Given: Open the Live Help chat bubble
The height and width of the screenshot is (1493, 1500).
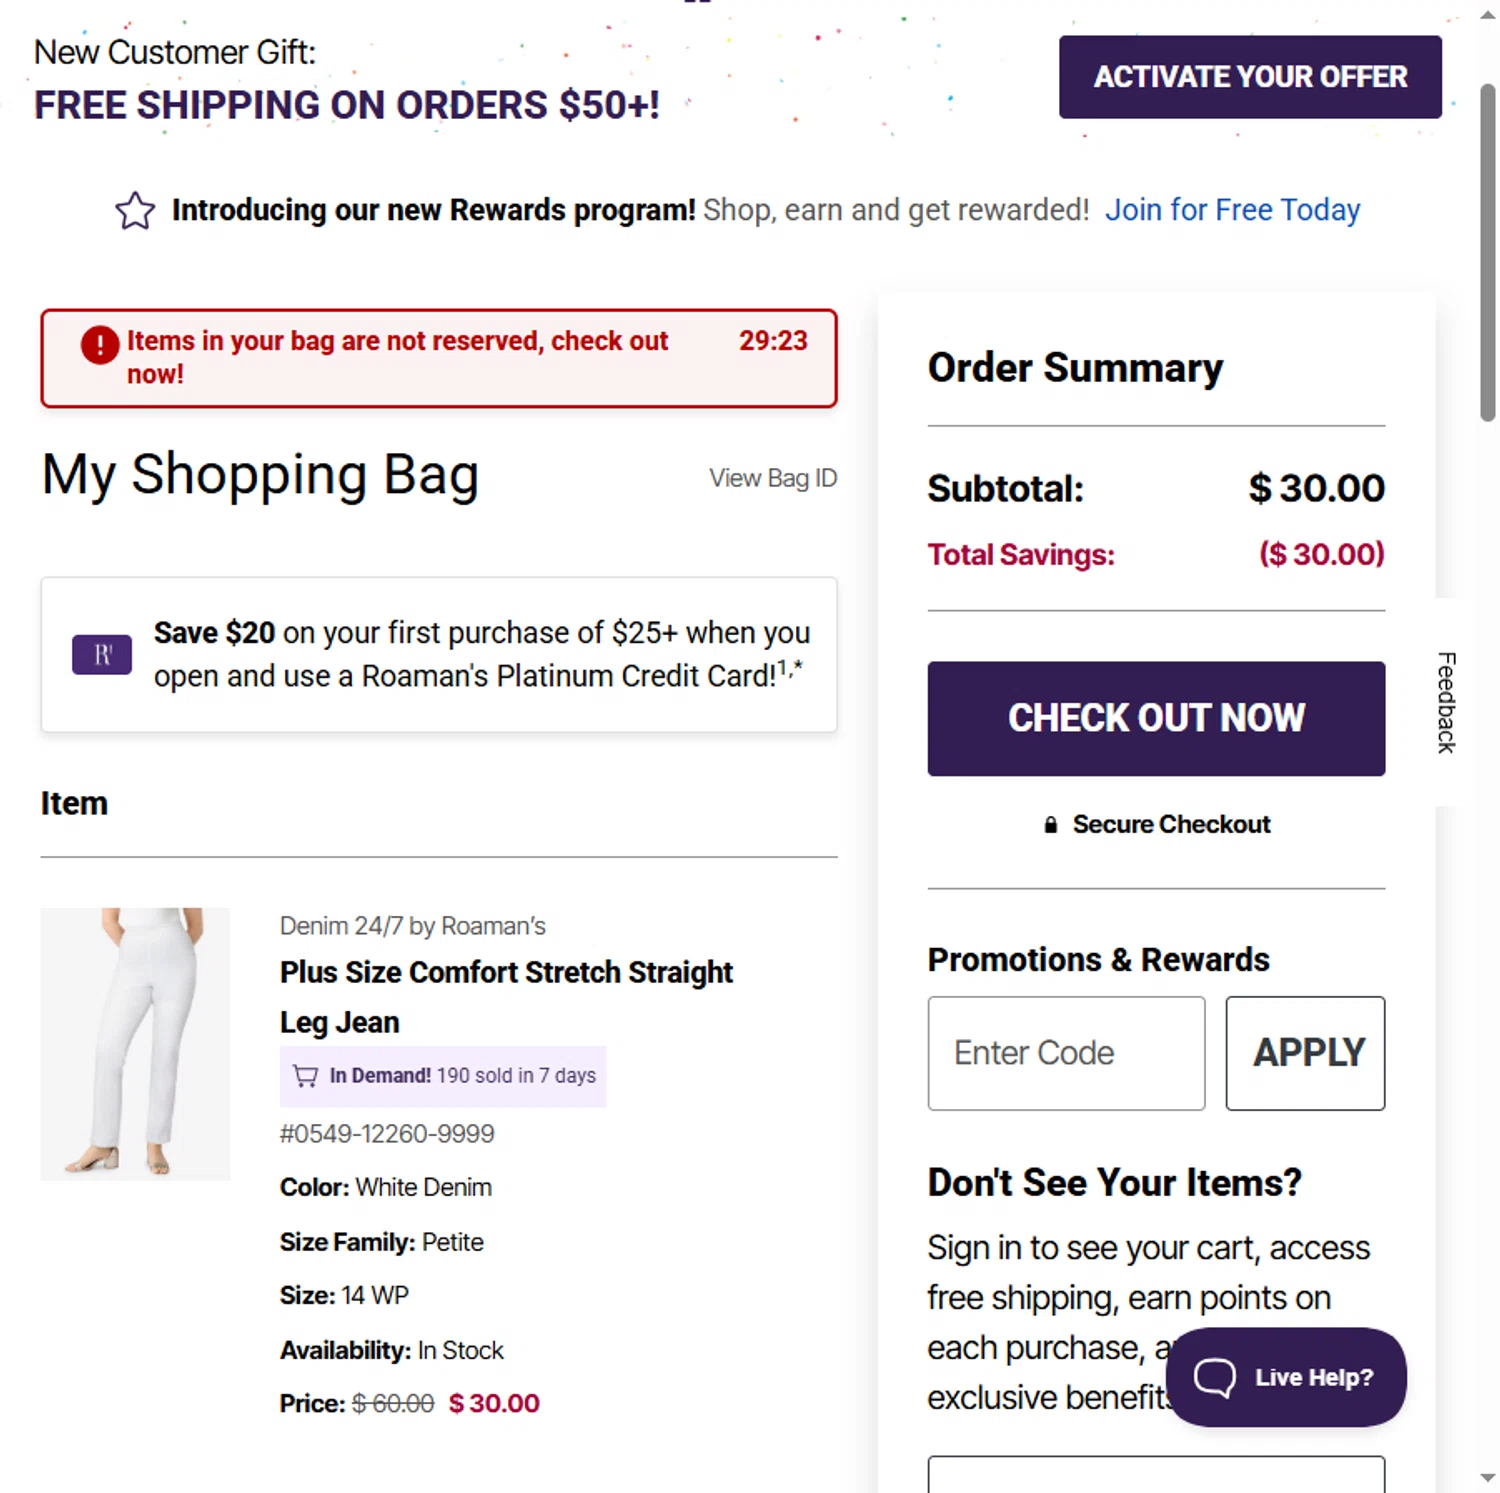Looking at the screenshot, I should tap(1285, 1377).
